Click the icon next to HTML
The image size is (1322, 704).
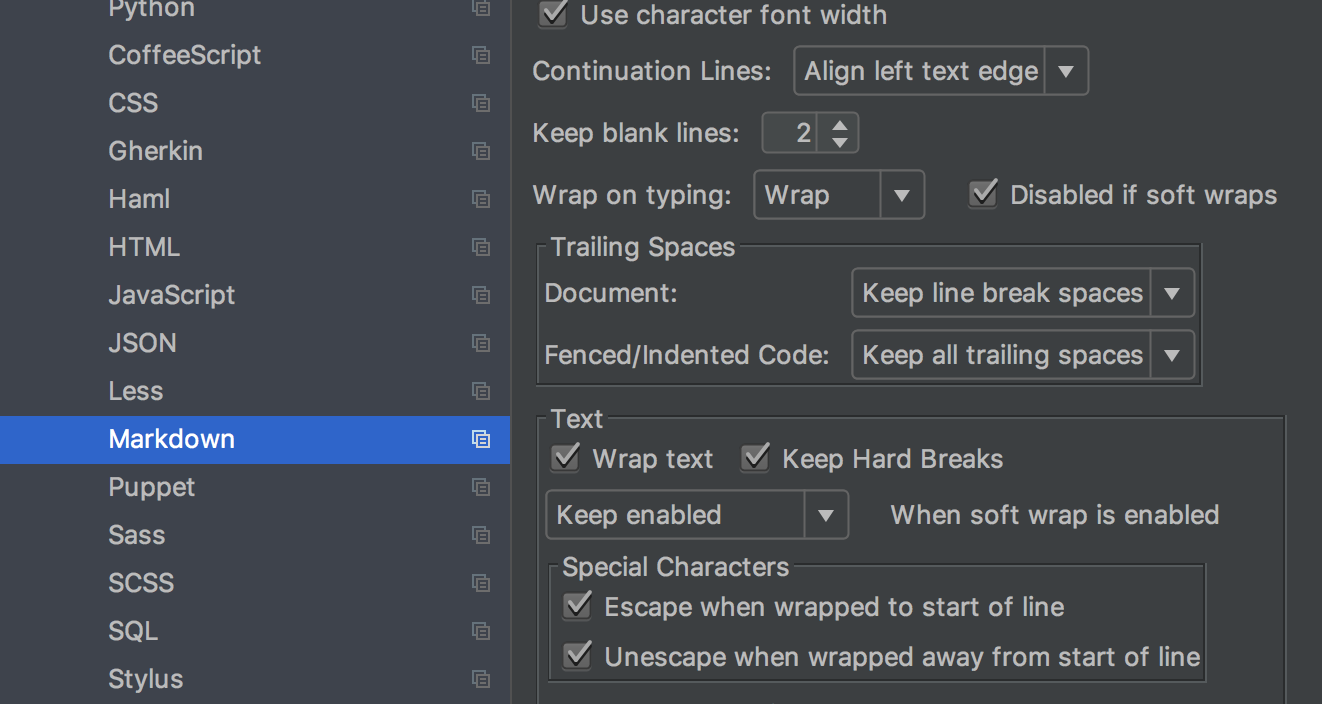pos(481,247)
